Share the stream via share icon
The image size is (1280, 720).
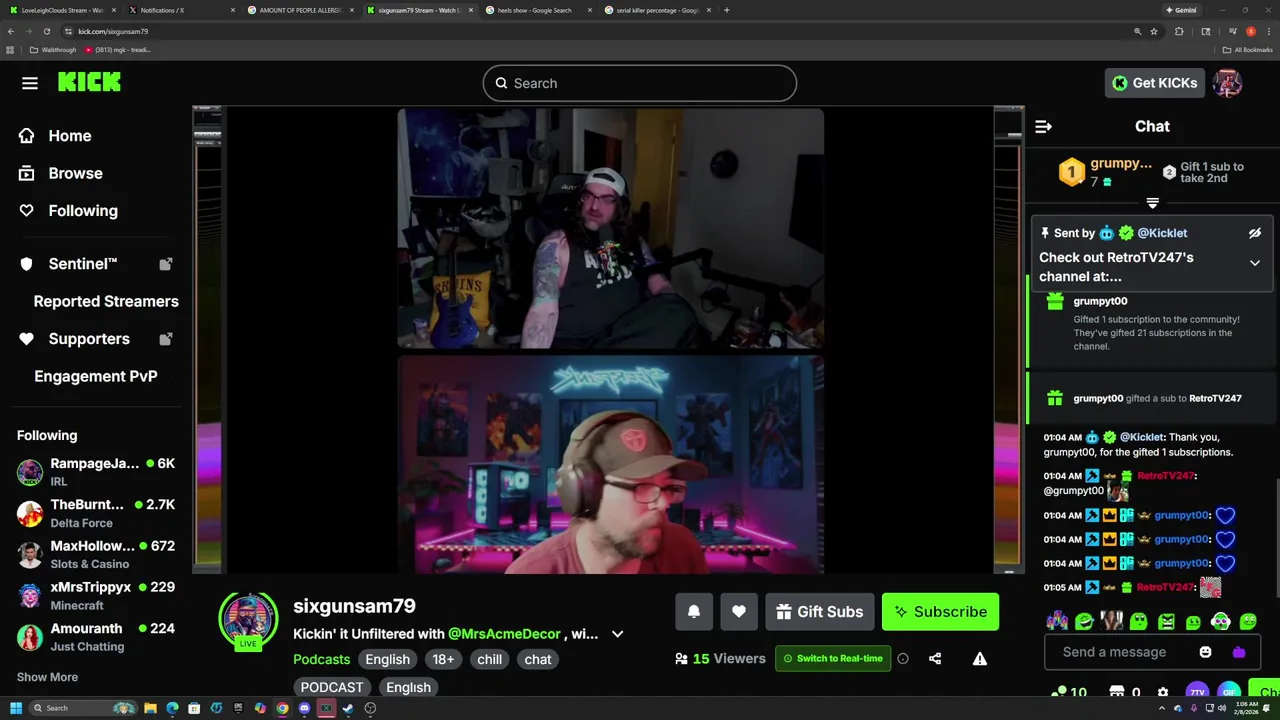coord(935,659)
